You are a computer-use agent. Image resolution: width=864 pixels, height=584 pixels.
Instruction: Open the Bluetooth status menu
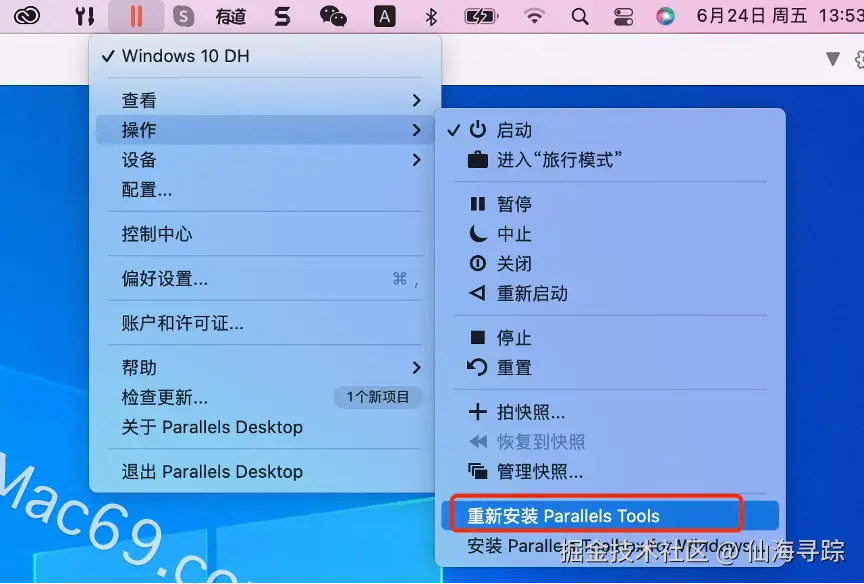pos(431,17)
